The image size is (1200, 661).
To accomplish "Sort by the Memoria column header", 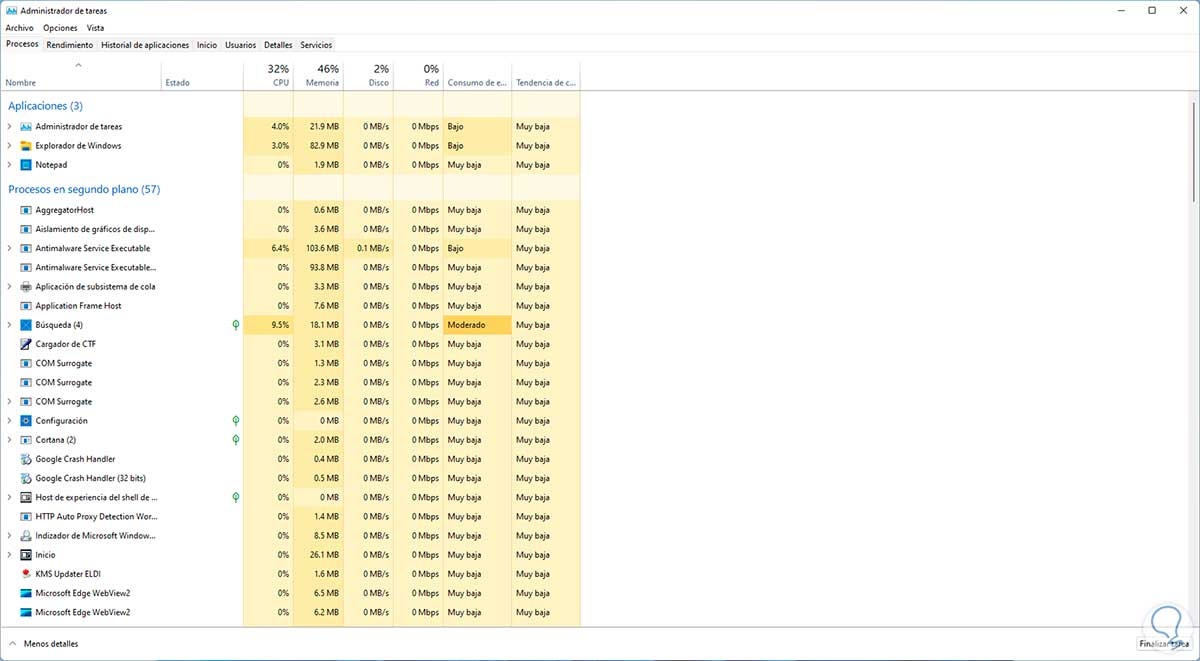I will point(322,76).
